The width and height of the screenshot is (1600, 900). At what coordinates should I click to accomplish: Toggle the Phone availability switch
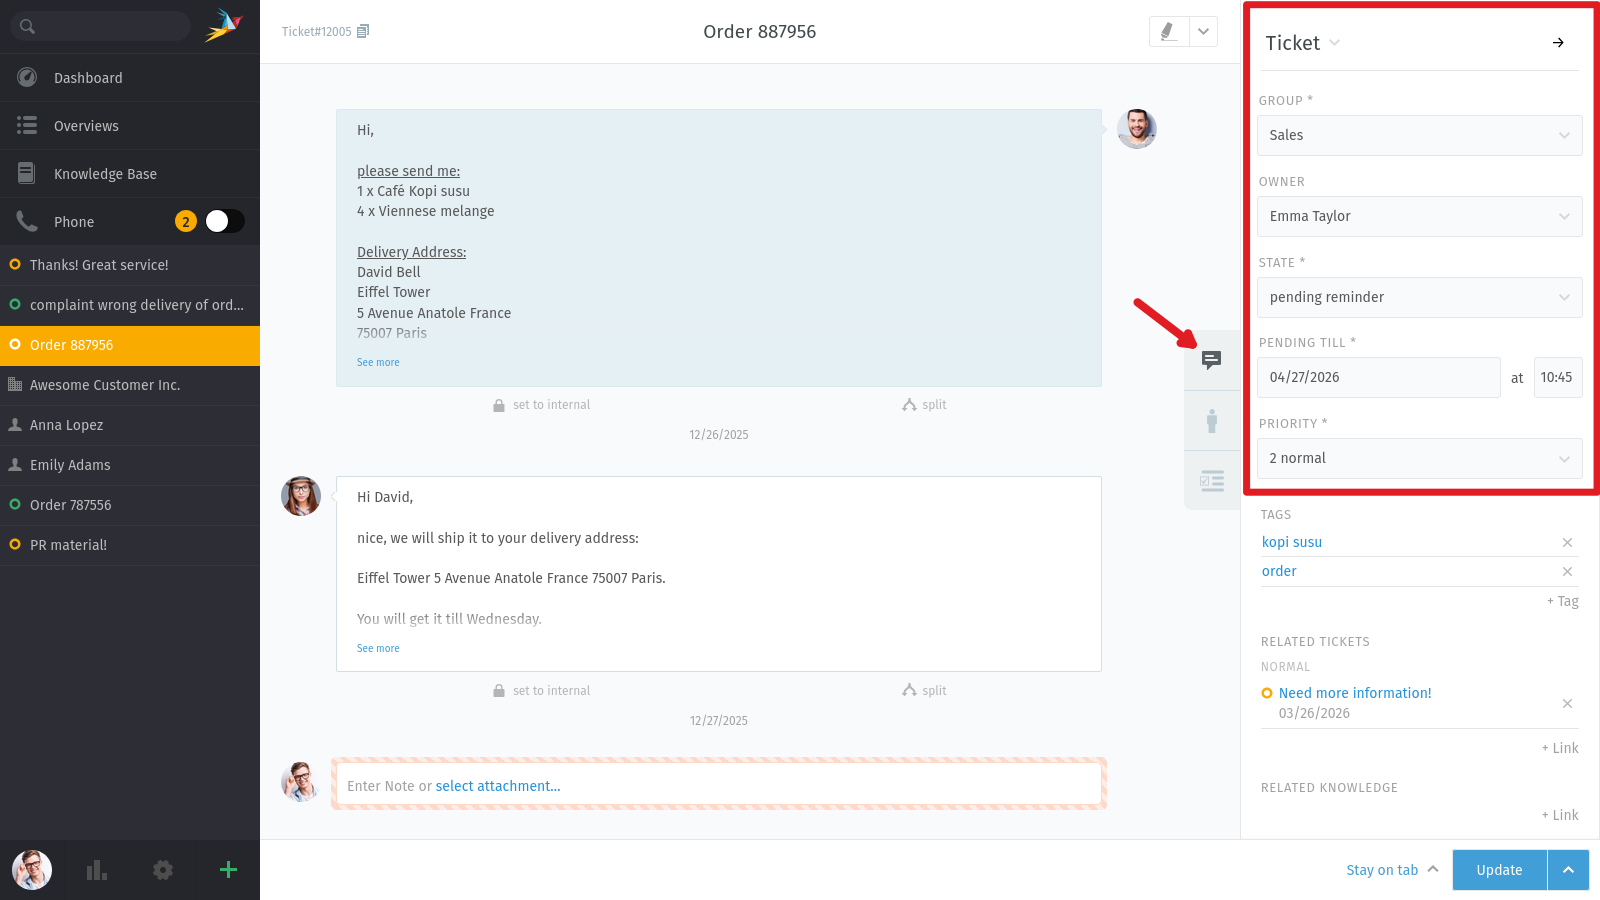click(225, 221)
